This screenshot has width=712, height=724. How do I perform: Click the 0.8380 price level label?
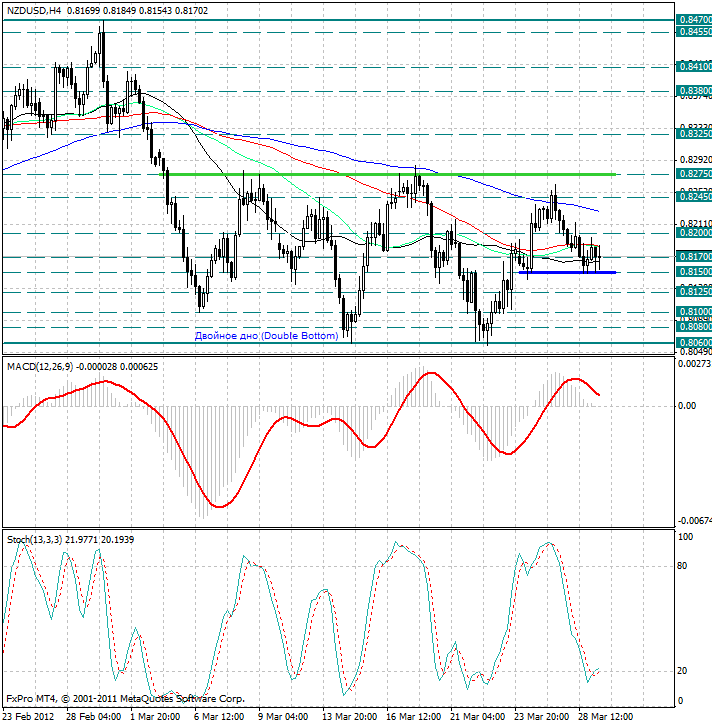point(694,90)
